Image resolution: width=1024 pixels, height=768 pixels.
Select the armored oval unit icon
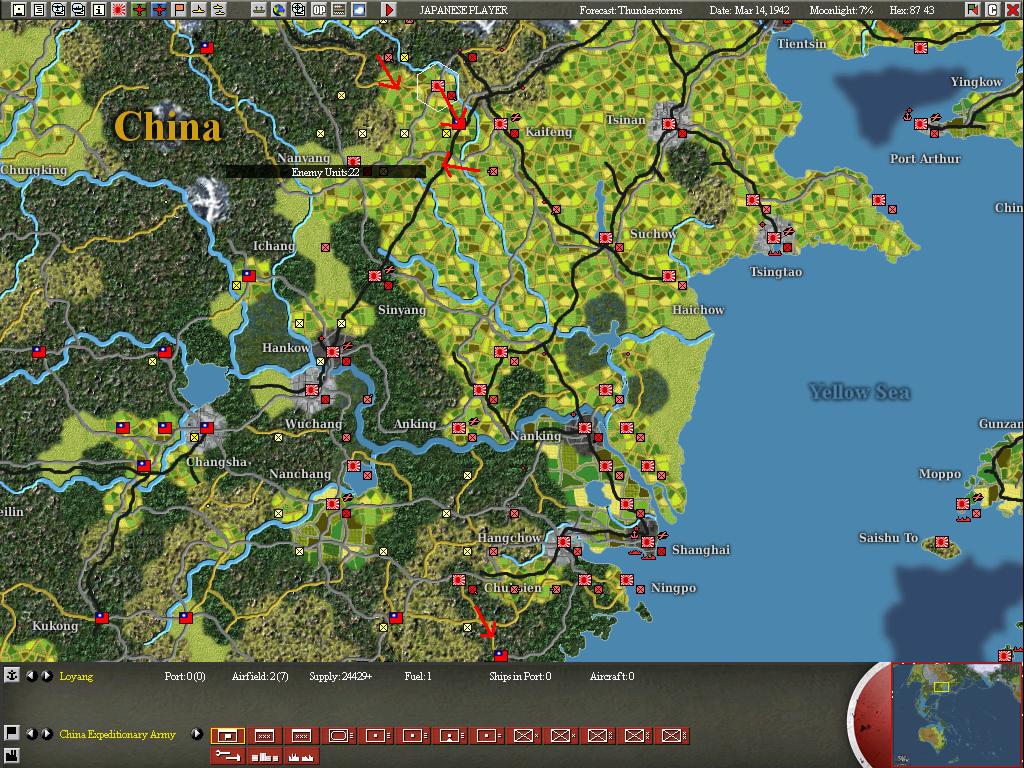pos(338,736)
